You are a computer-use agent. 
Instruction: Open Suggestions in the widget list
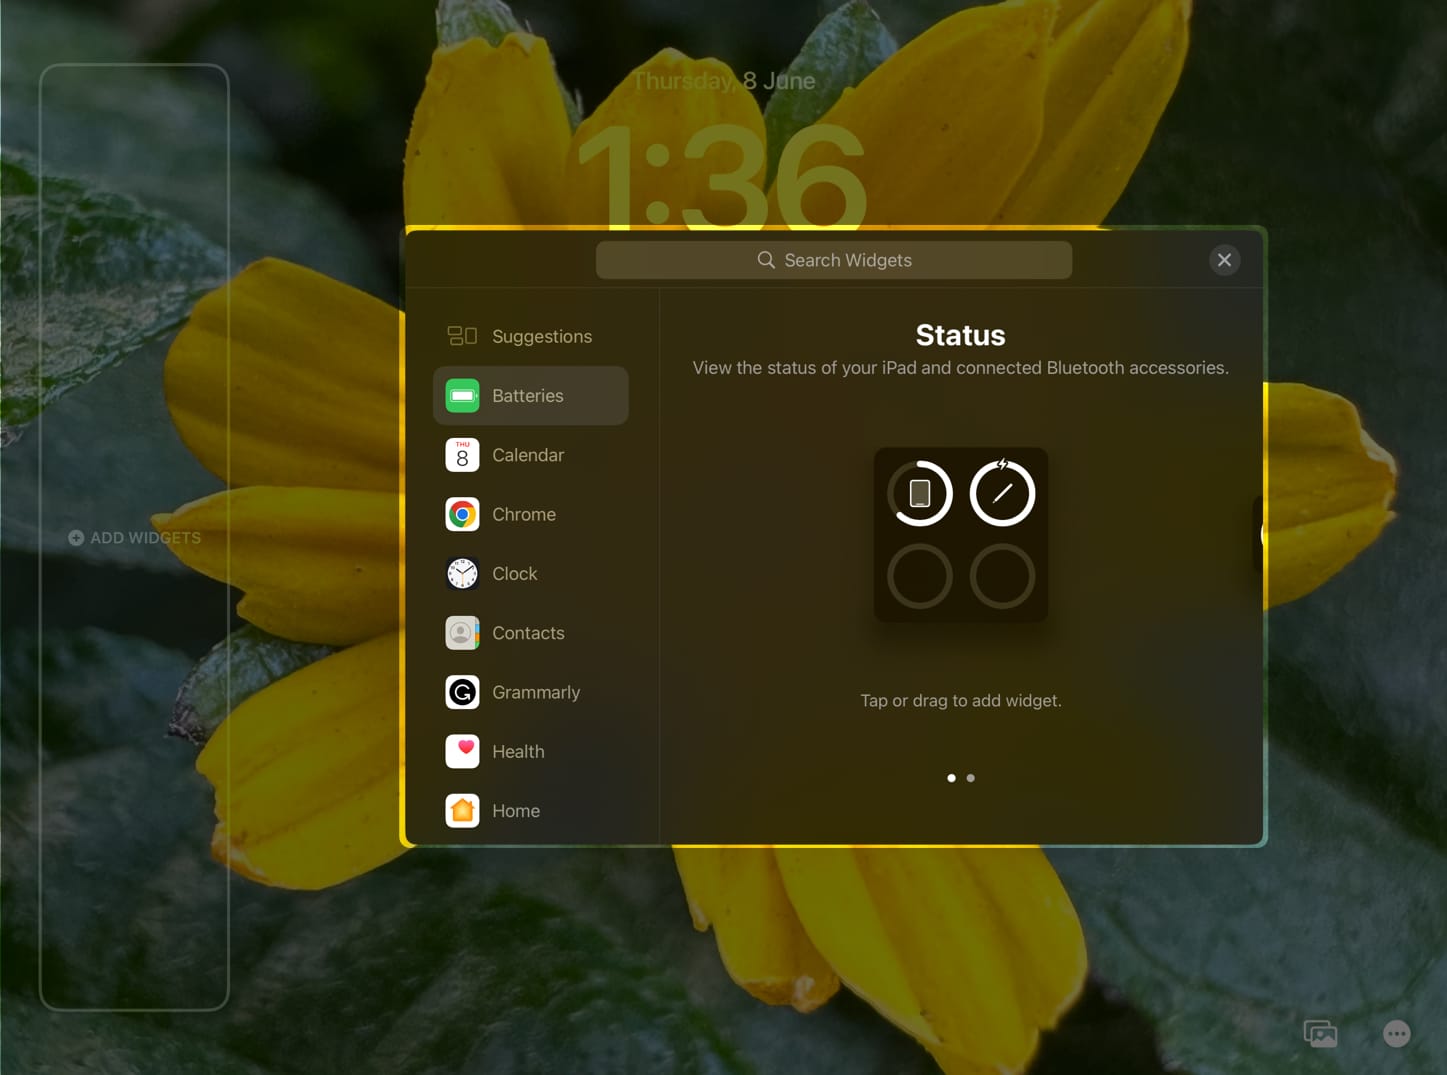click(530, 336)
